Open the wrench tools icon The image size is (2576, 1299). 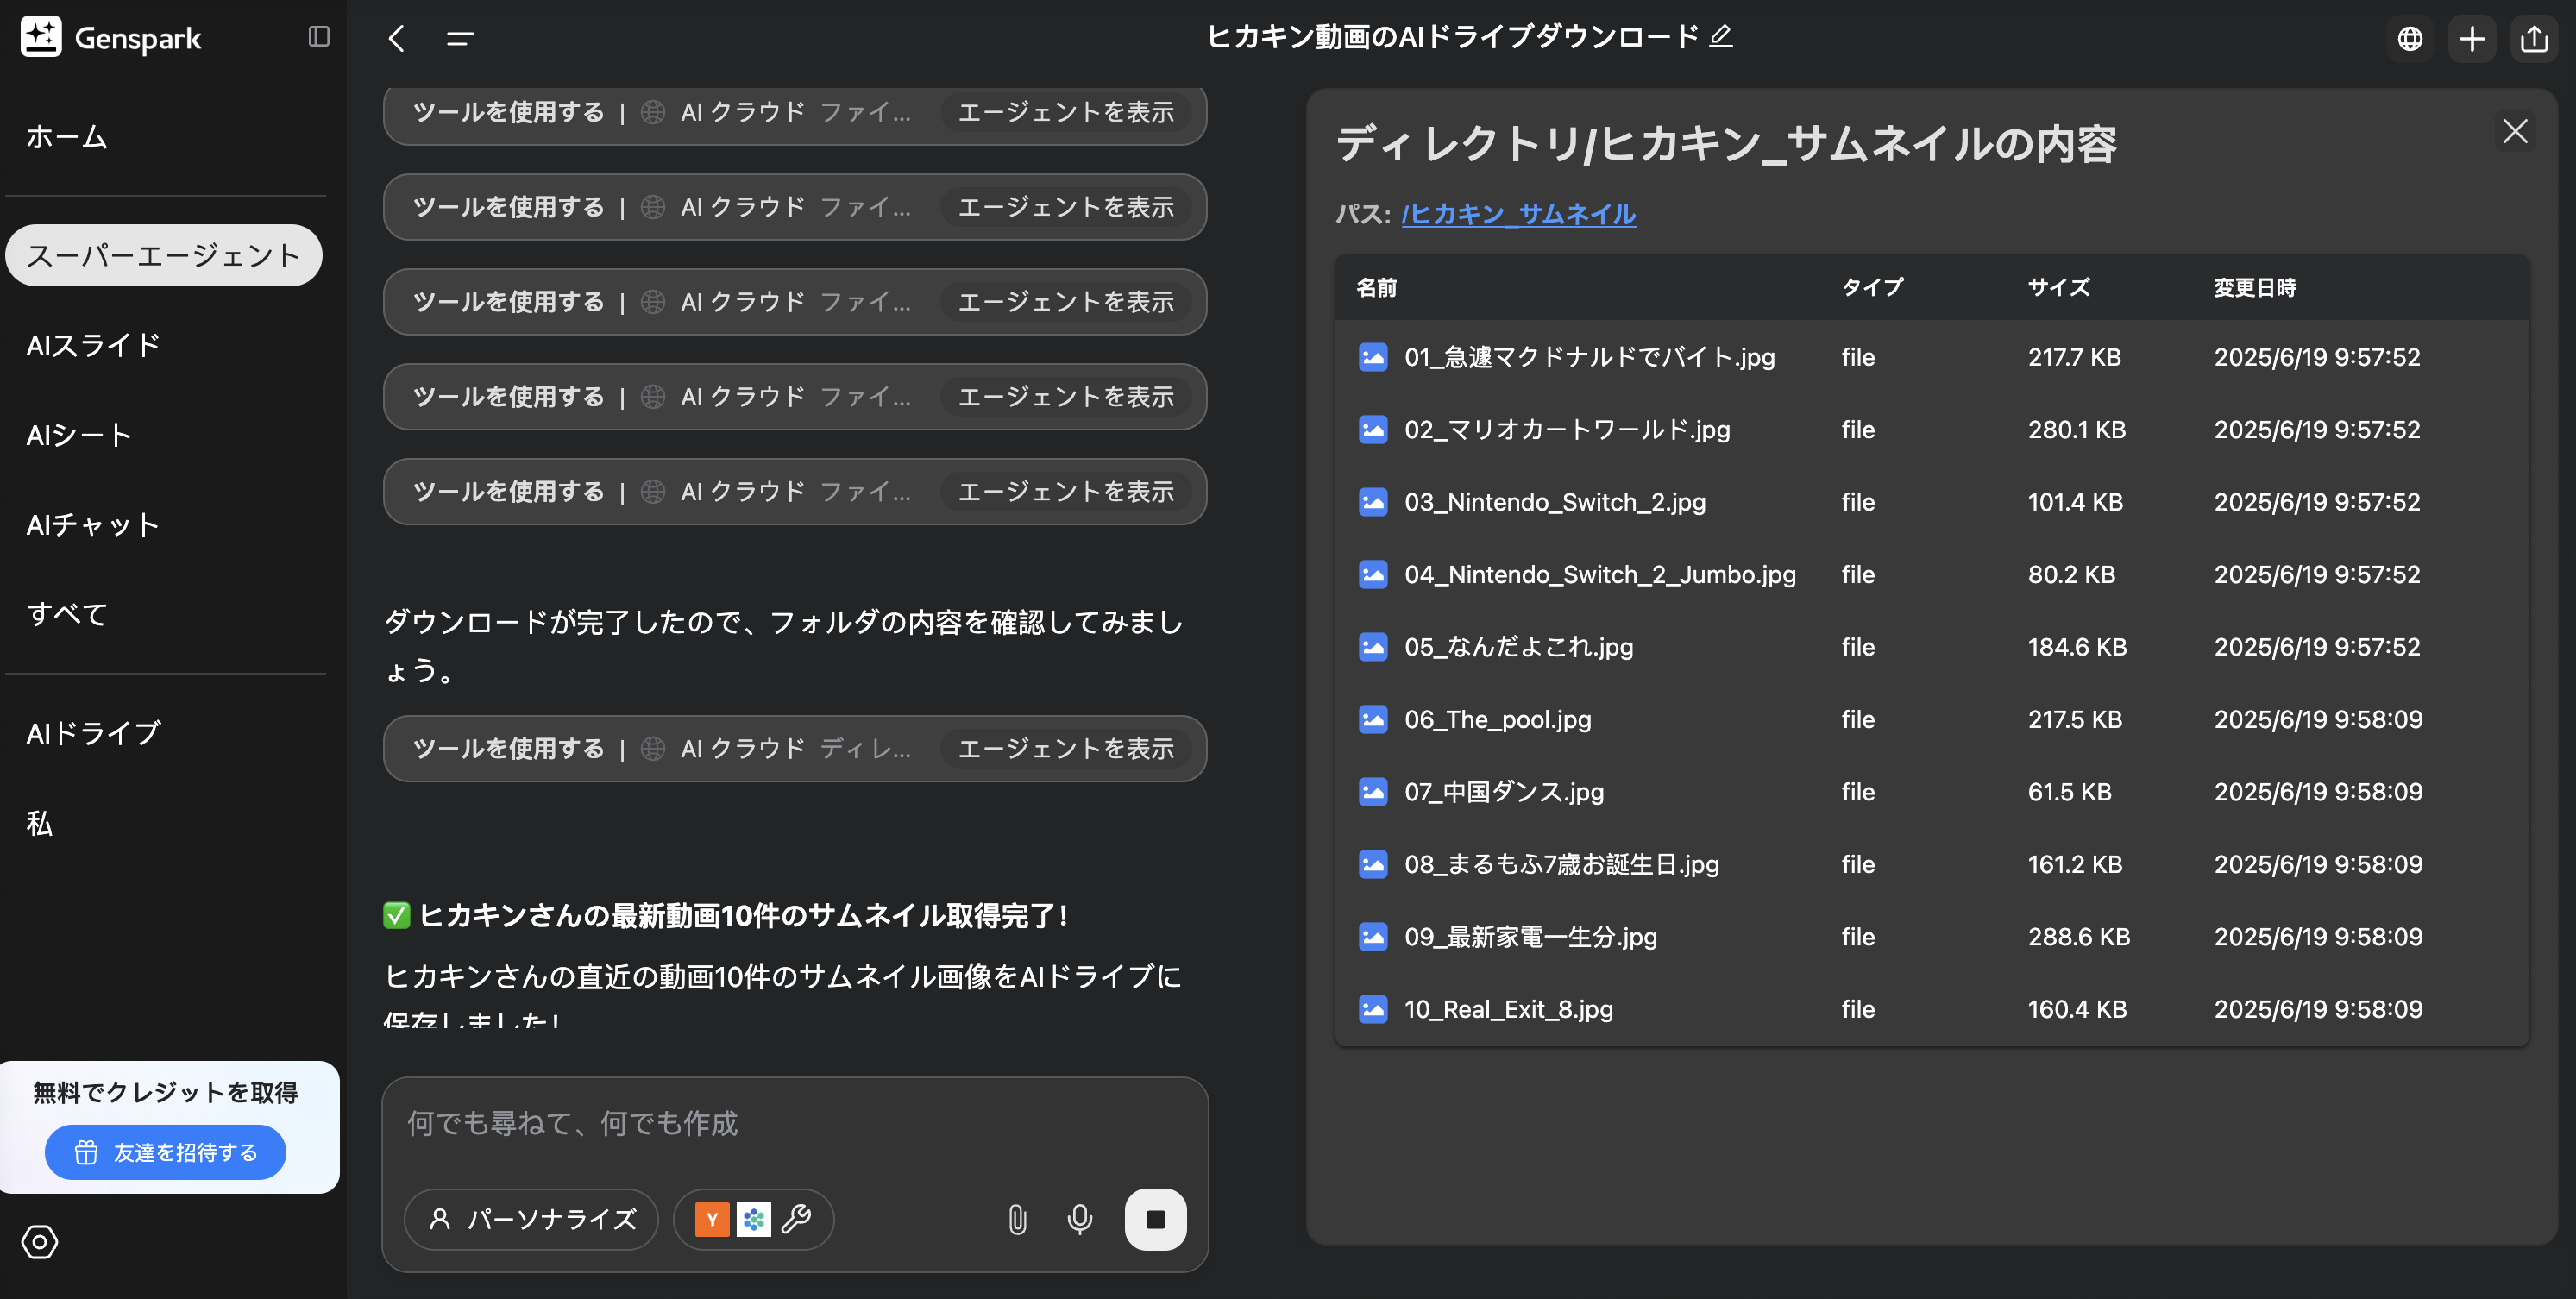click(x=797, y=1219)
